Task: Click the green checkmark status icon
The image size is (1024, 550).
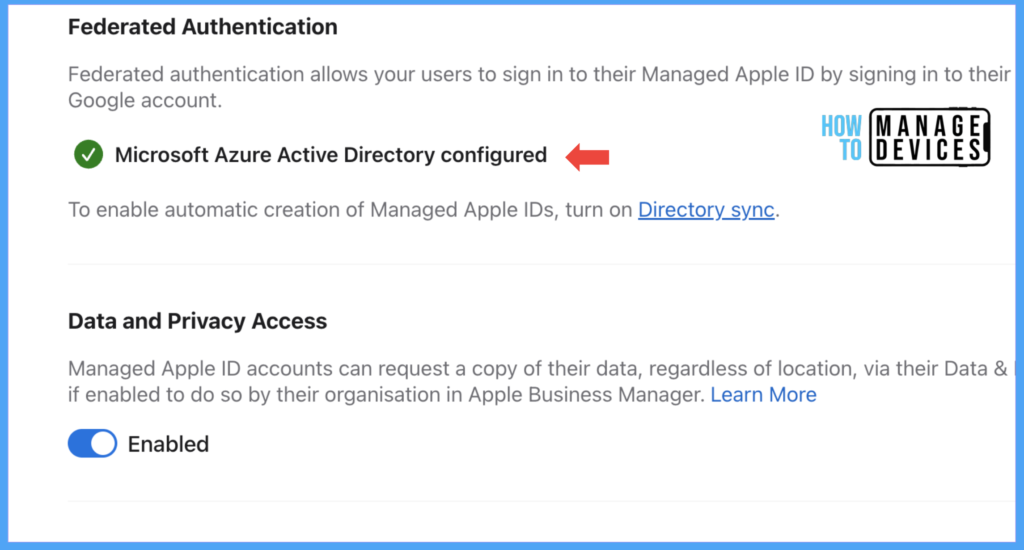Action: [x=88, y=155]
